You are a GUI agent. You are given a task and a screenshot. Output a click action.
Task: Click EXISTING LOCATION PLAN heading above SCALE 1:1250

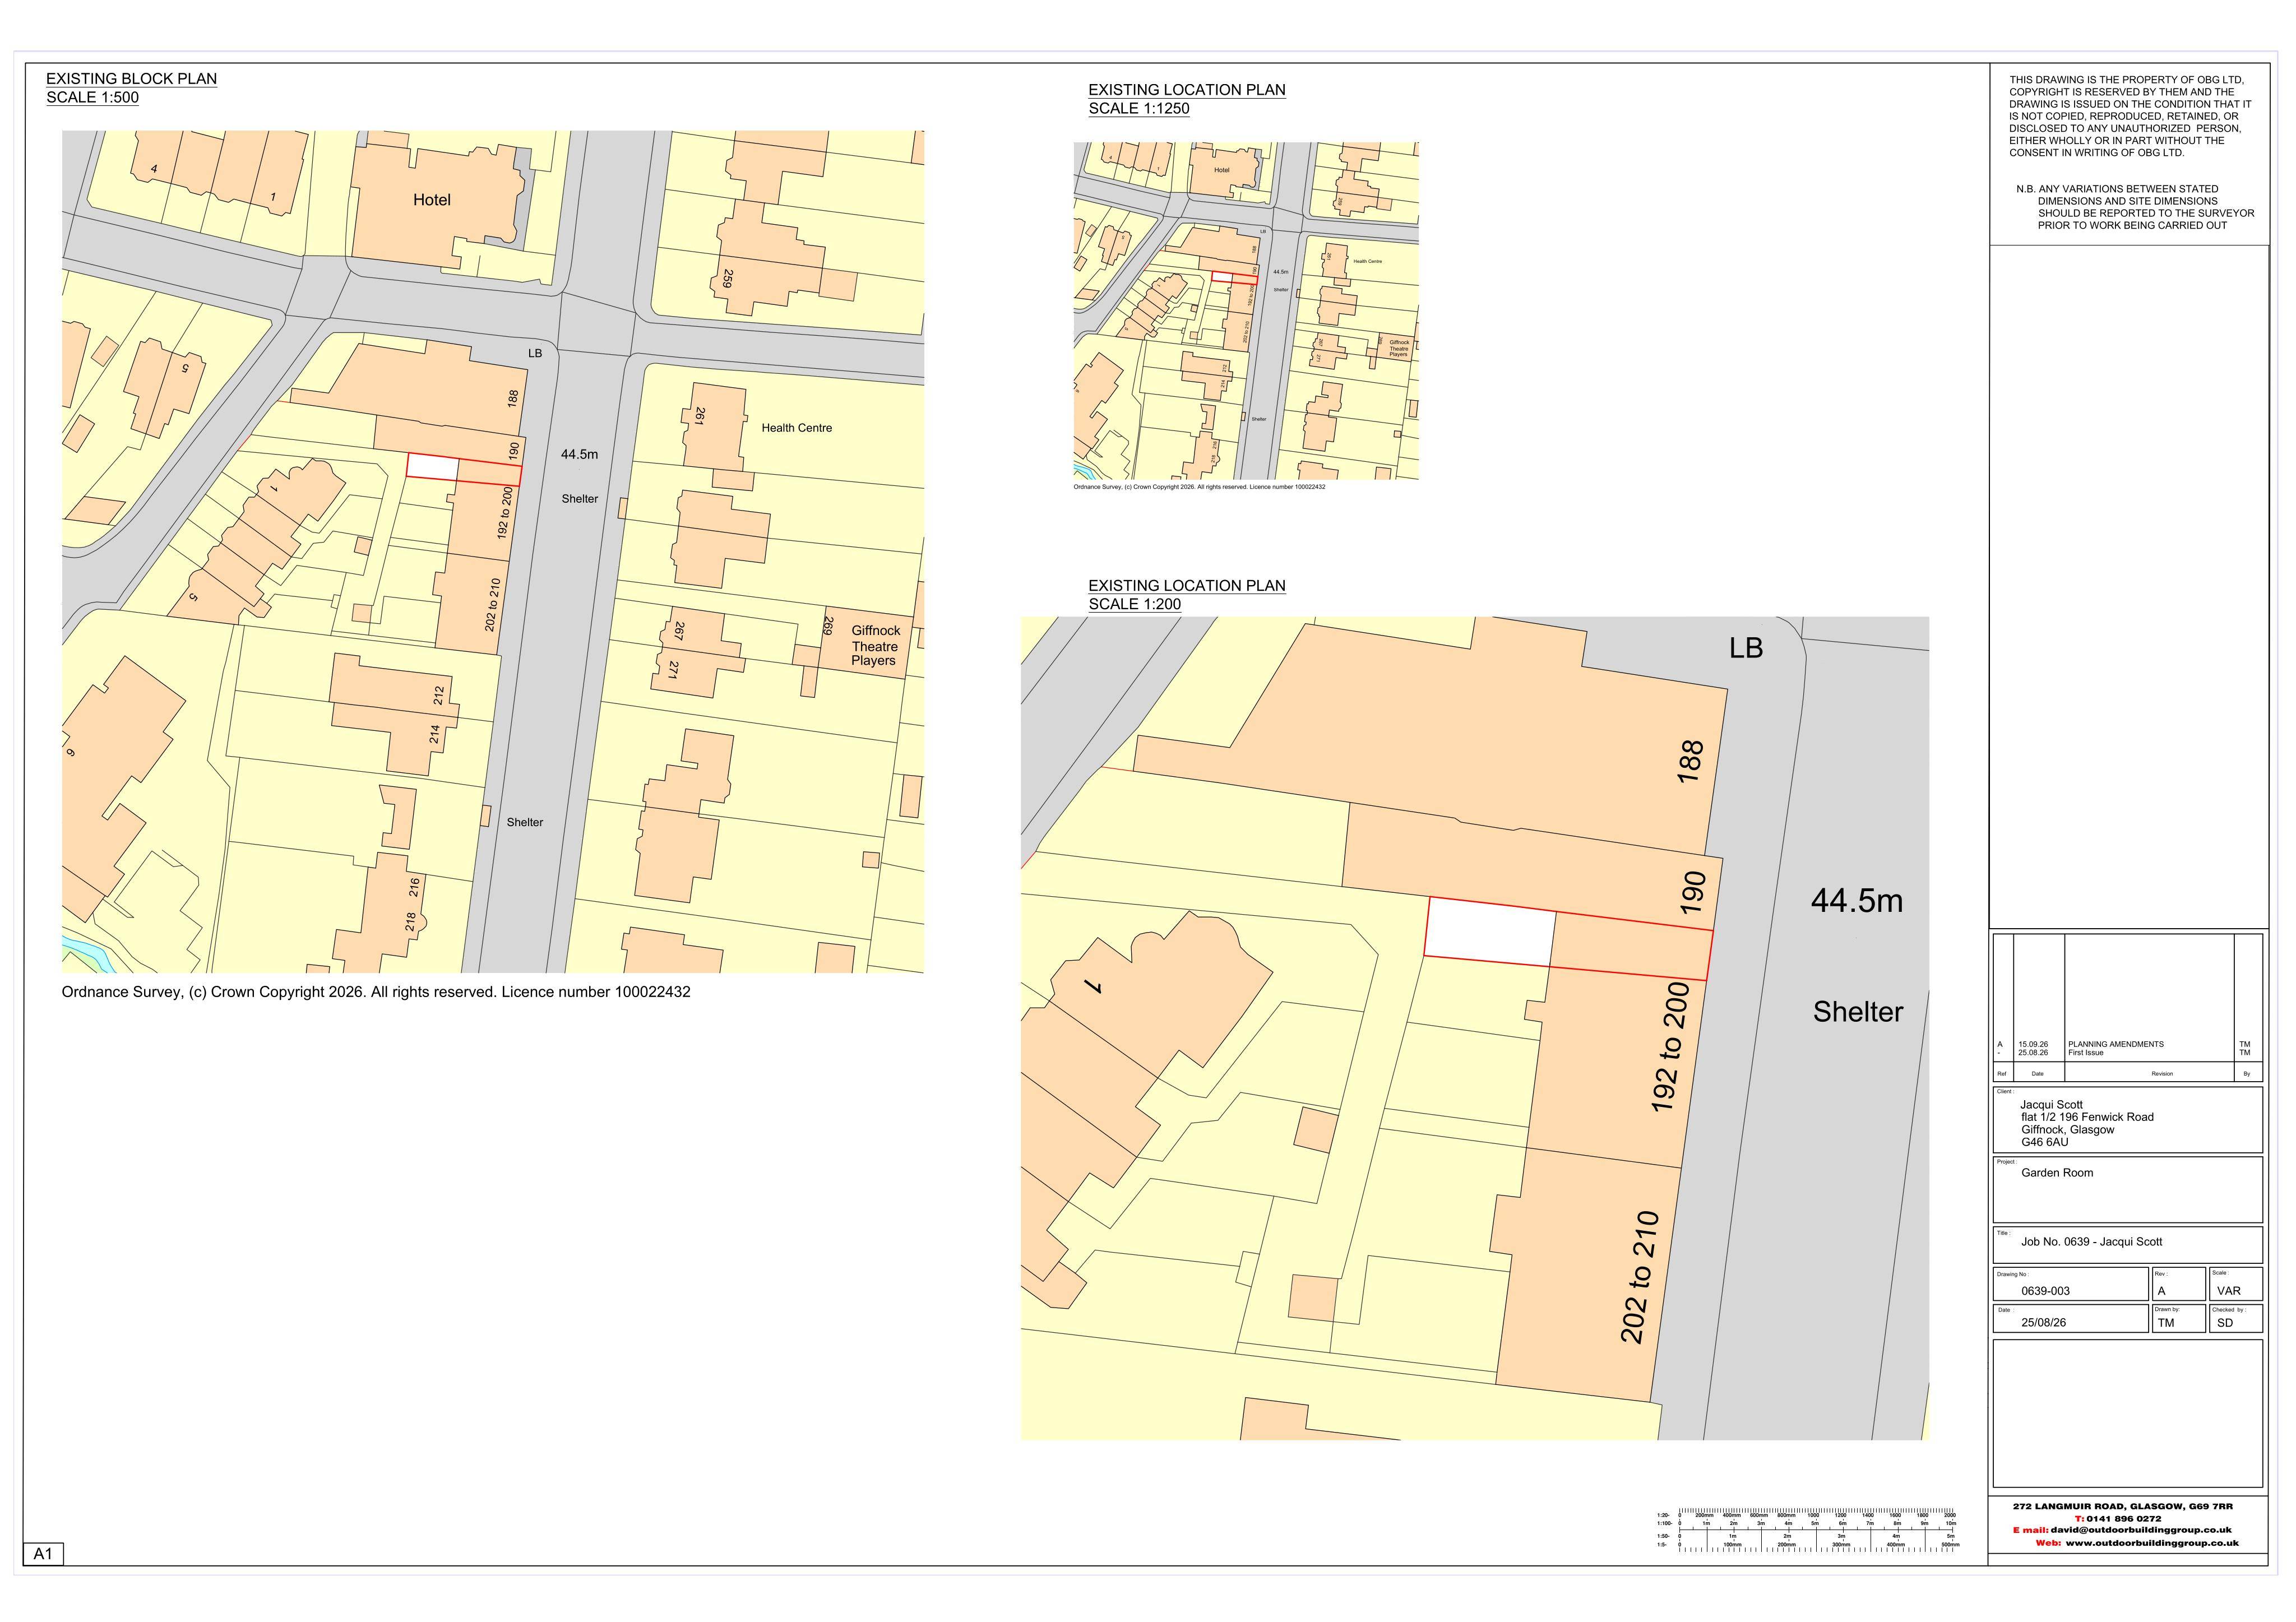[x=1187, y=90]
